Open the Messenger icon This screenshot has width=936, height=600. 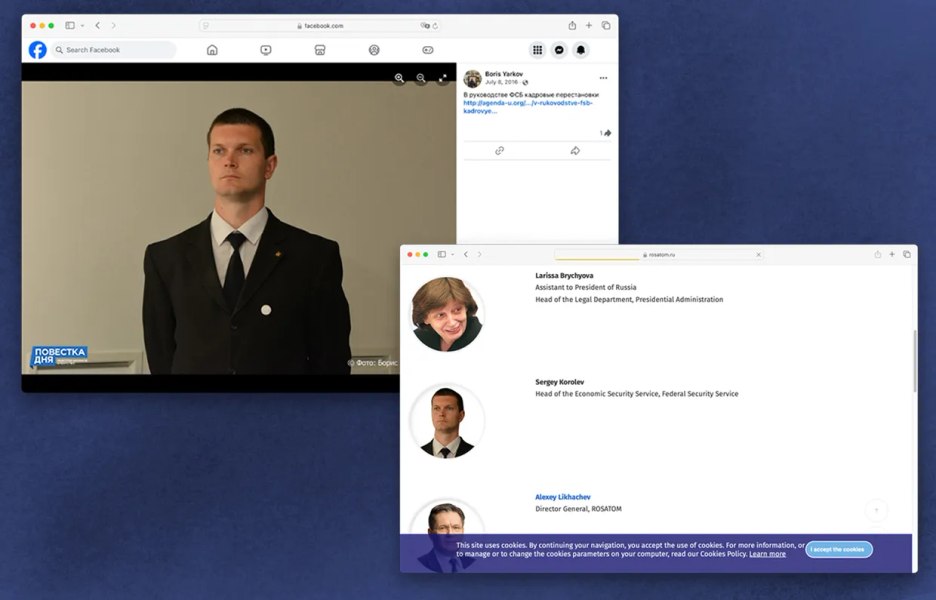tap(559, 50)
